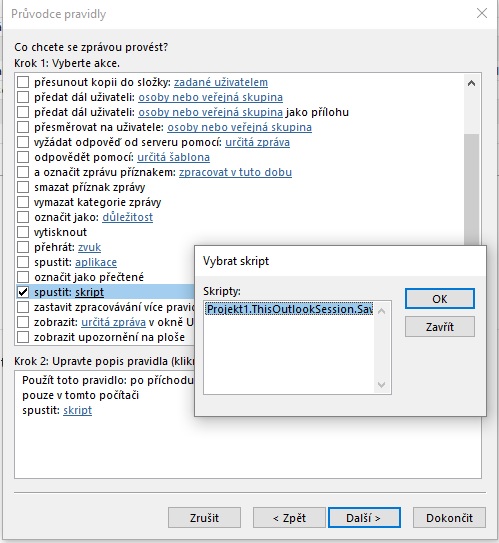Click the scripts list scroll up arrow
499x543 pixels.
382,311
